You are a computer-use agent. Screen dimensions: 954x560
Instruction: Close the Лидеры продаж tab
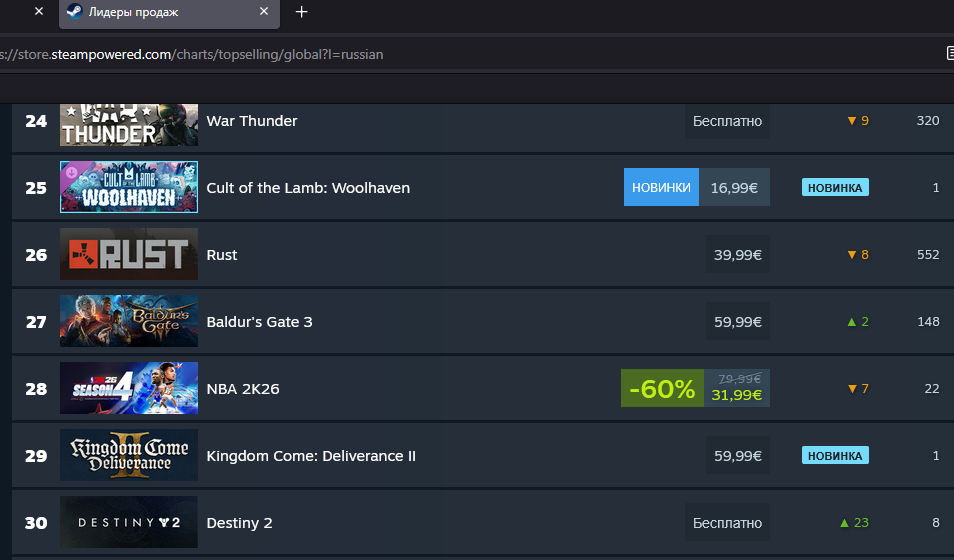coord(264,12)
